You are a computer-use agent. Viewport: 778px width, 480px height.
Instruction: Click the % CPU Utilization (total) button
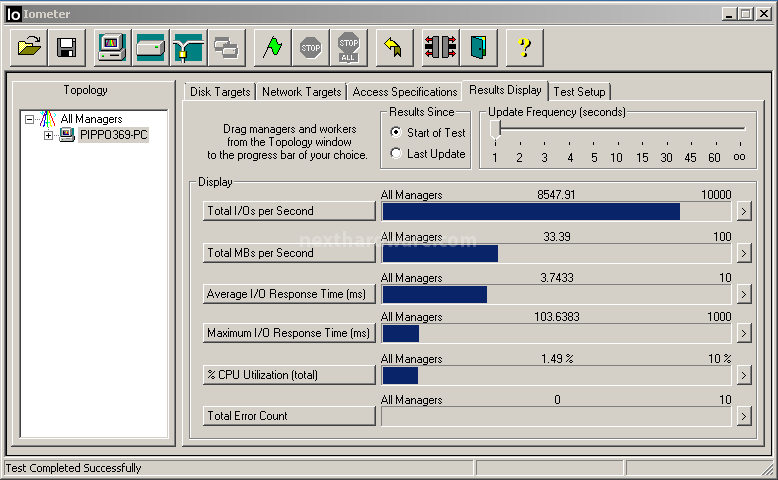[289, 375]
